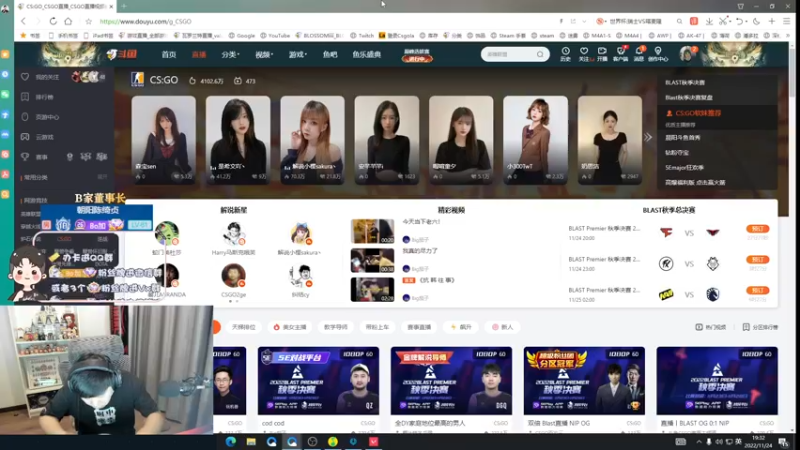Select 直播 in the Douyu nav
800x450 pixels.
(x=198, y=55)
